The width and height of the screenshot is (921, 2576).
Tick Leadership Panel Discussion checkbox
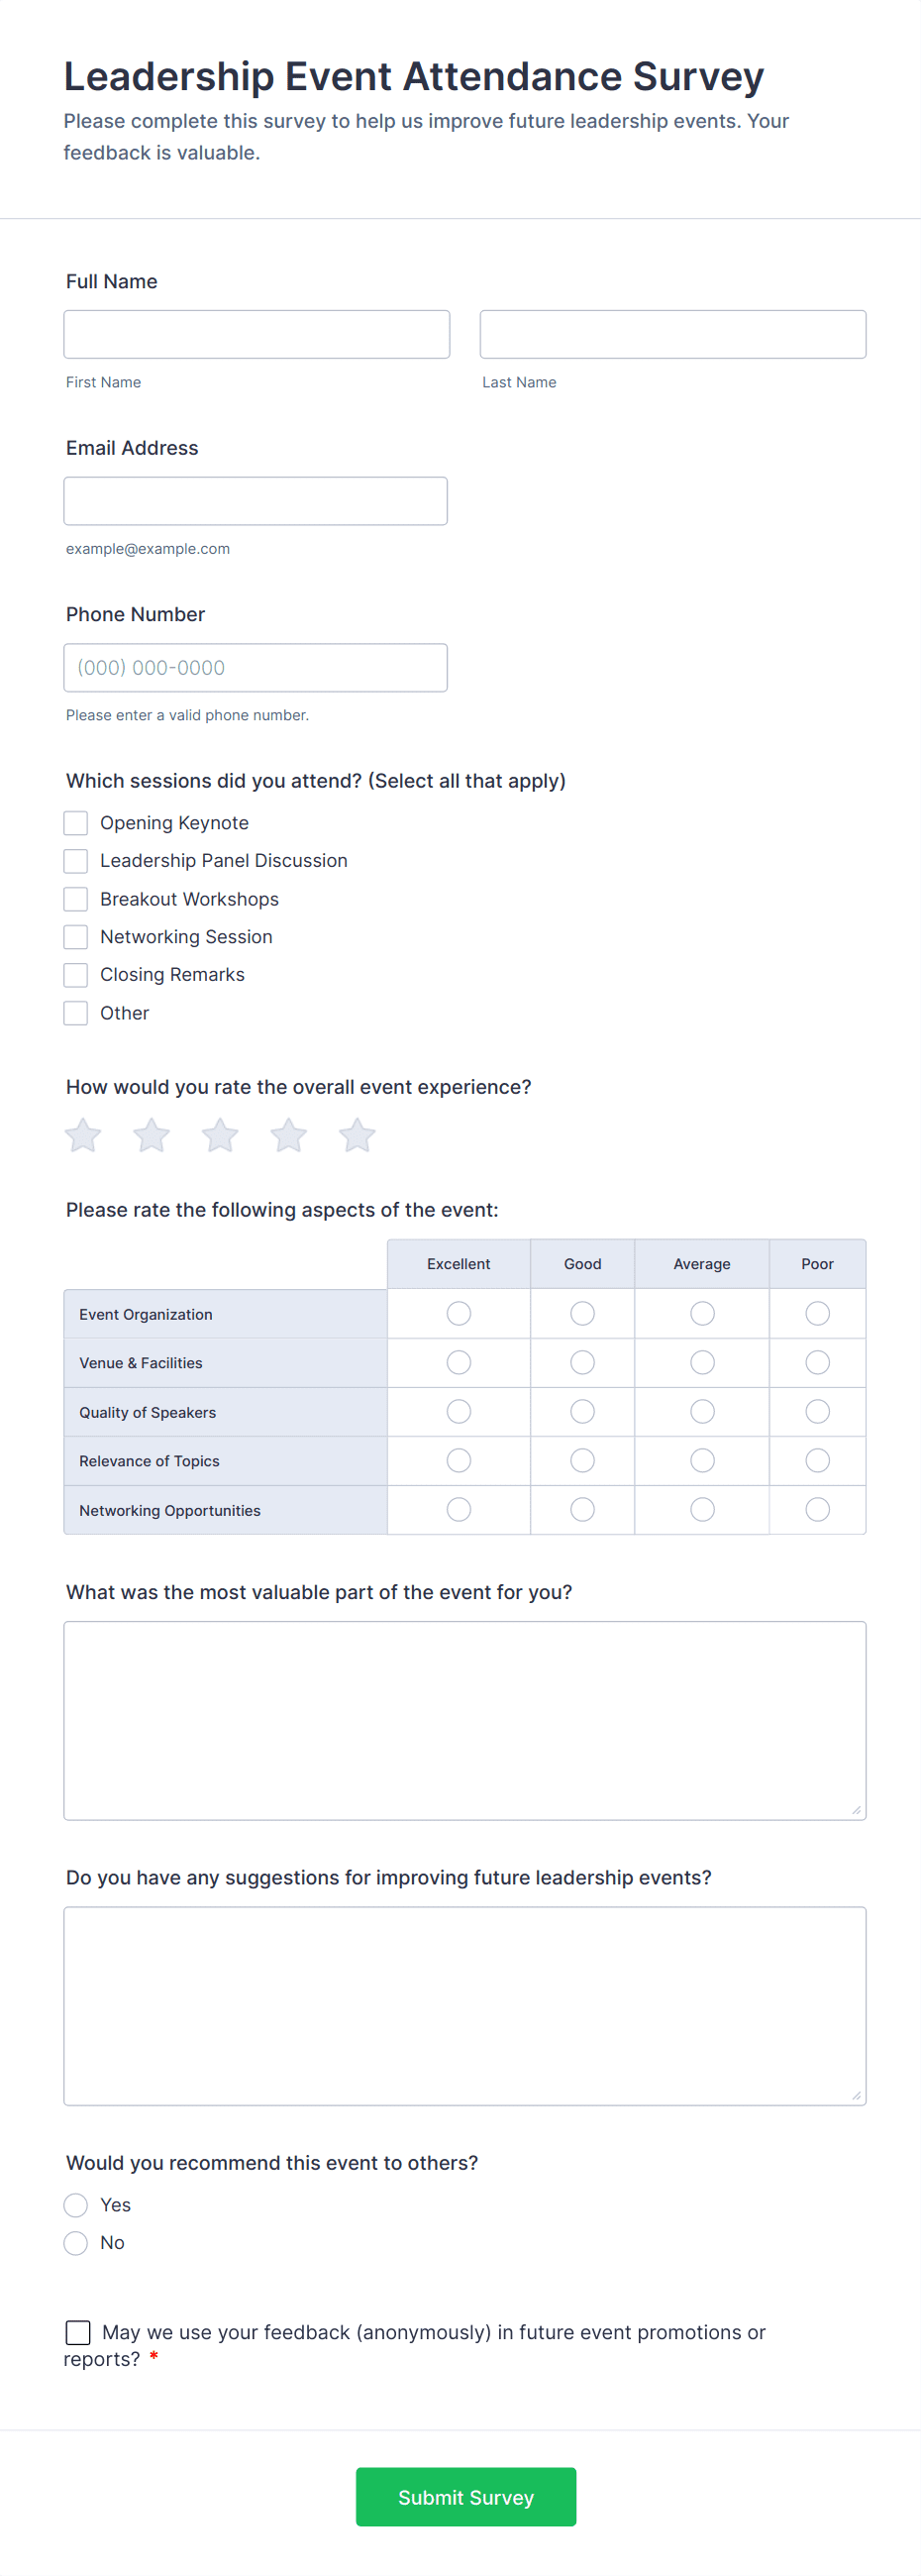point(76,861)
